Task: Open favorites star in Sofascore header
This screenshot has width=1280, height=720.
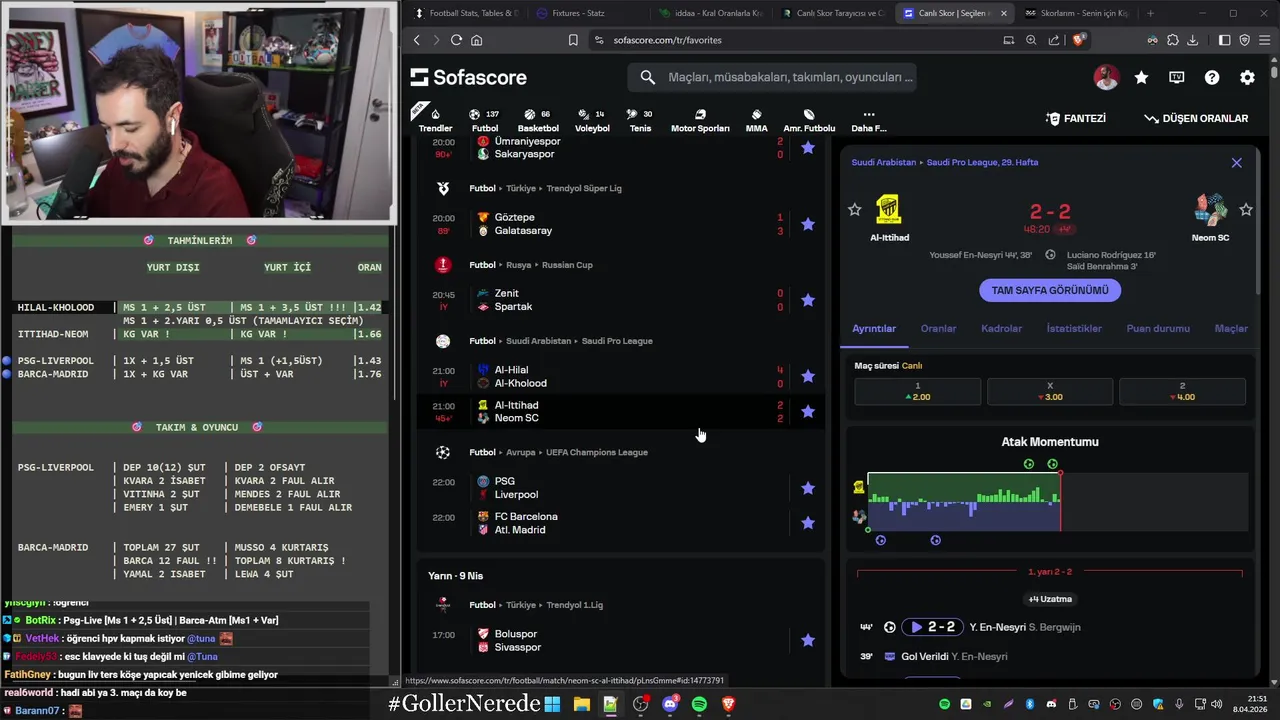Action: (1141, 77)
